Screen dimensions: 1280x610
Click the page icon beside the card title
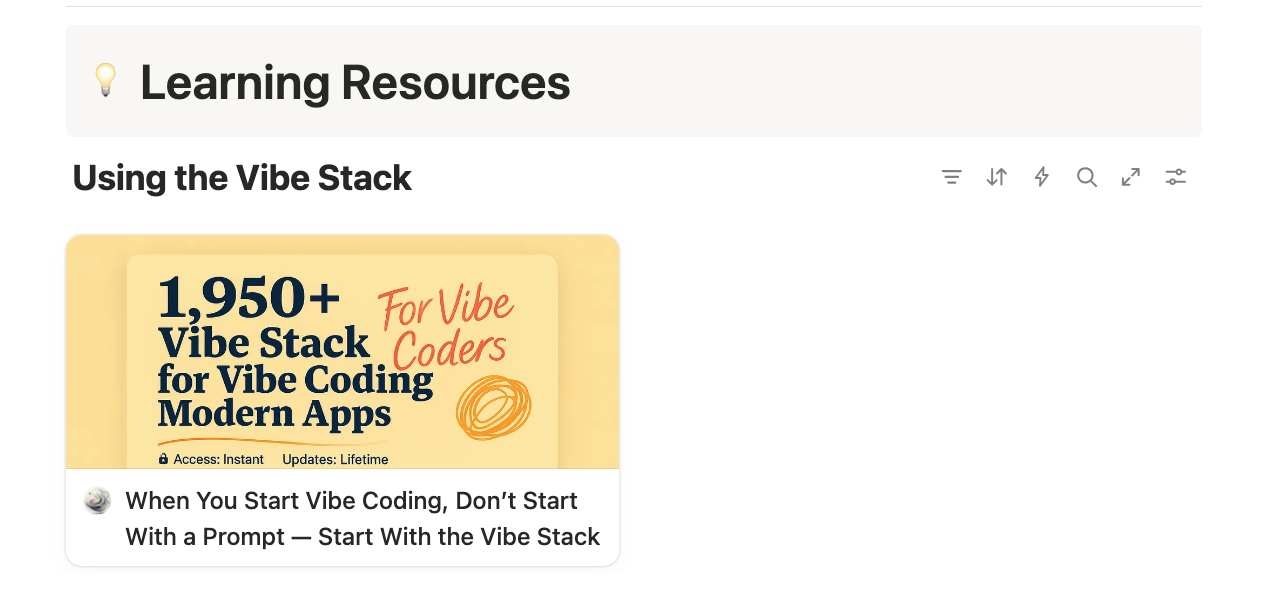(x=97, y=501)
